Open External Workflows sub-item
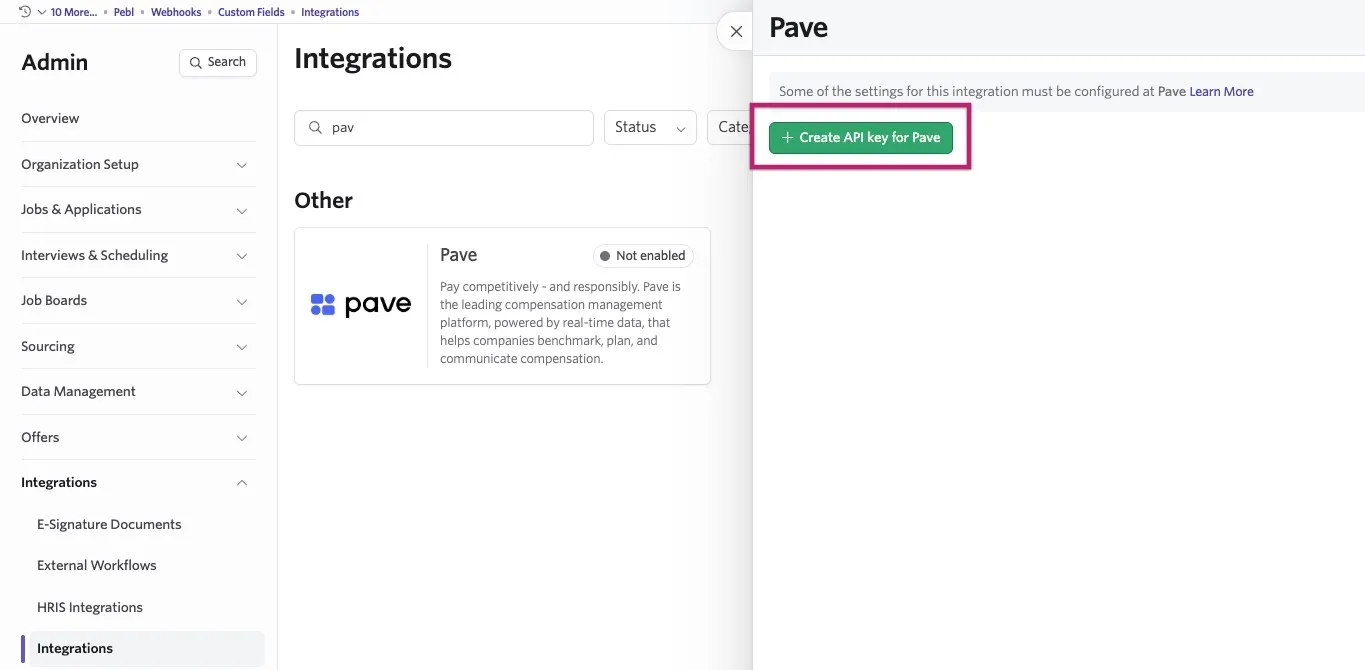Image resolution: width=1365 pixels, height=670 pixels. pos(97,565)
